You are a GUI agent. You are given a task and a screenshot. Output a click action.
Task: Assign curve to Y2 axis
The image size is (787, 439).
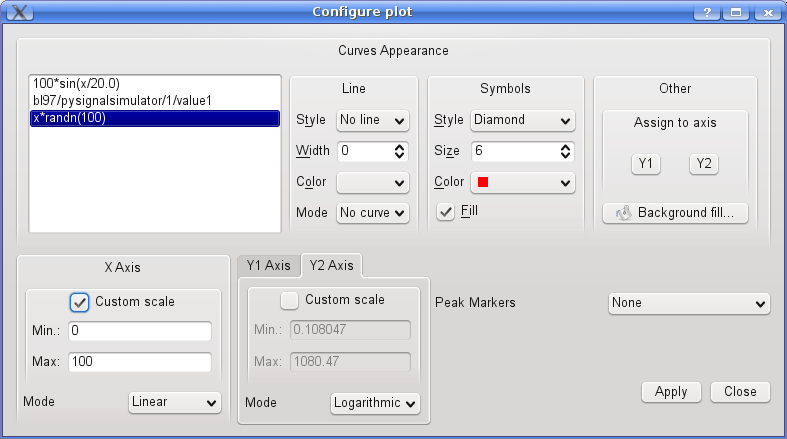[x=704, y=164]
